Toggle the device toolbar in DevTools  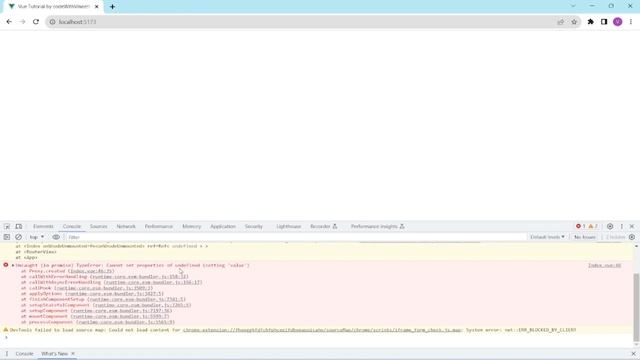pyautogui.click(x=19, y=227)
